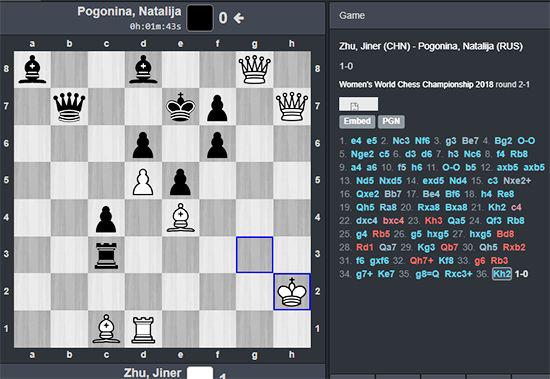
Task: Go to move 23. Kh3
Action: pos(433,221)
